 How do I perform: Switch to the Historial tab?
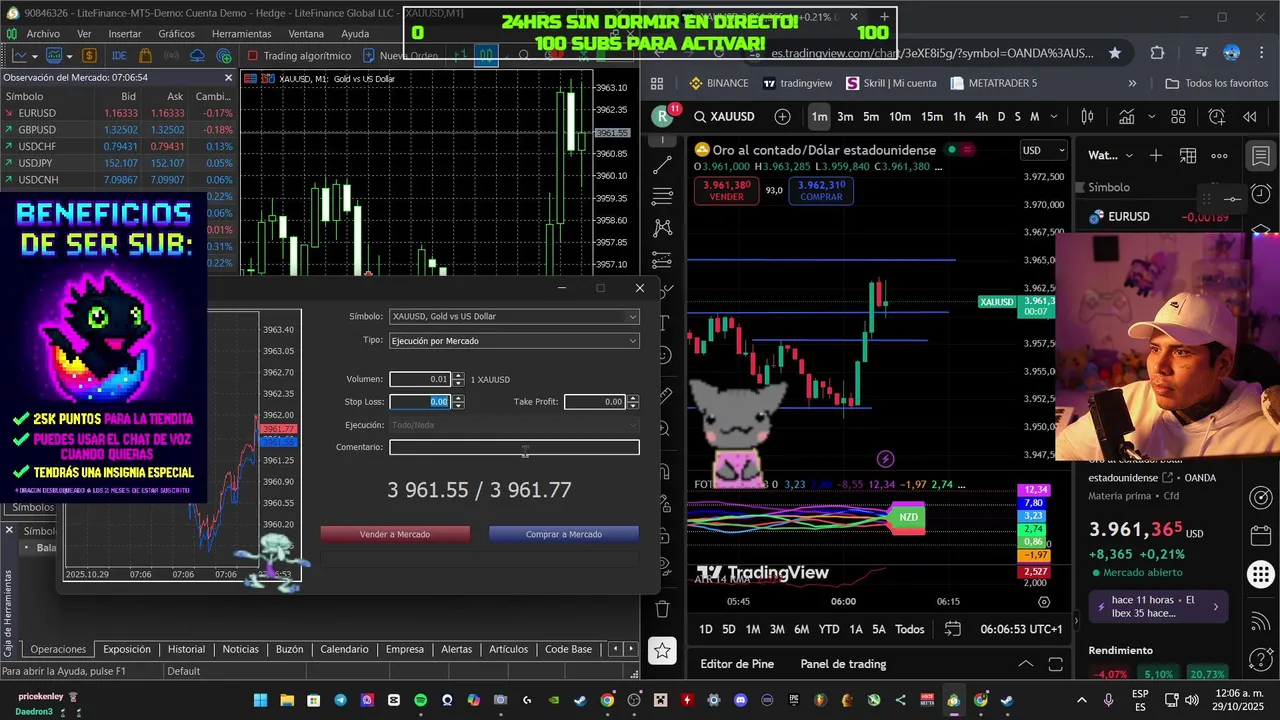pyautogui.click(x=186, y=649)
